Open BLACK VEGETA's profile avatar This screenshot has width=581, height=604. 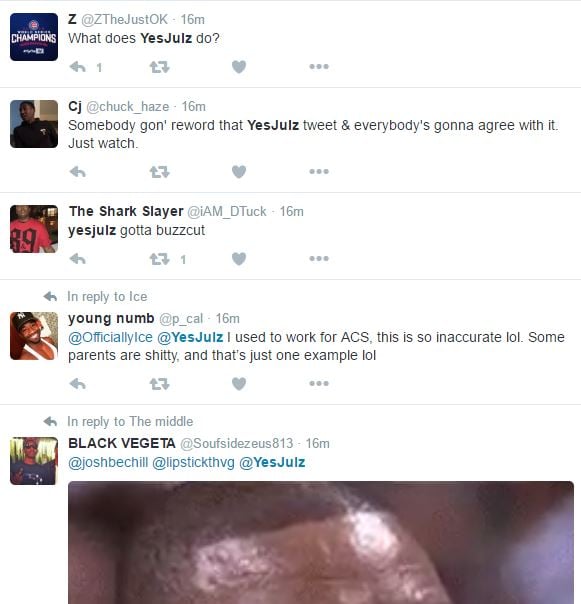click(34, 461)
